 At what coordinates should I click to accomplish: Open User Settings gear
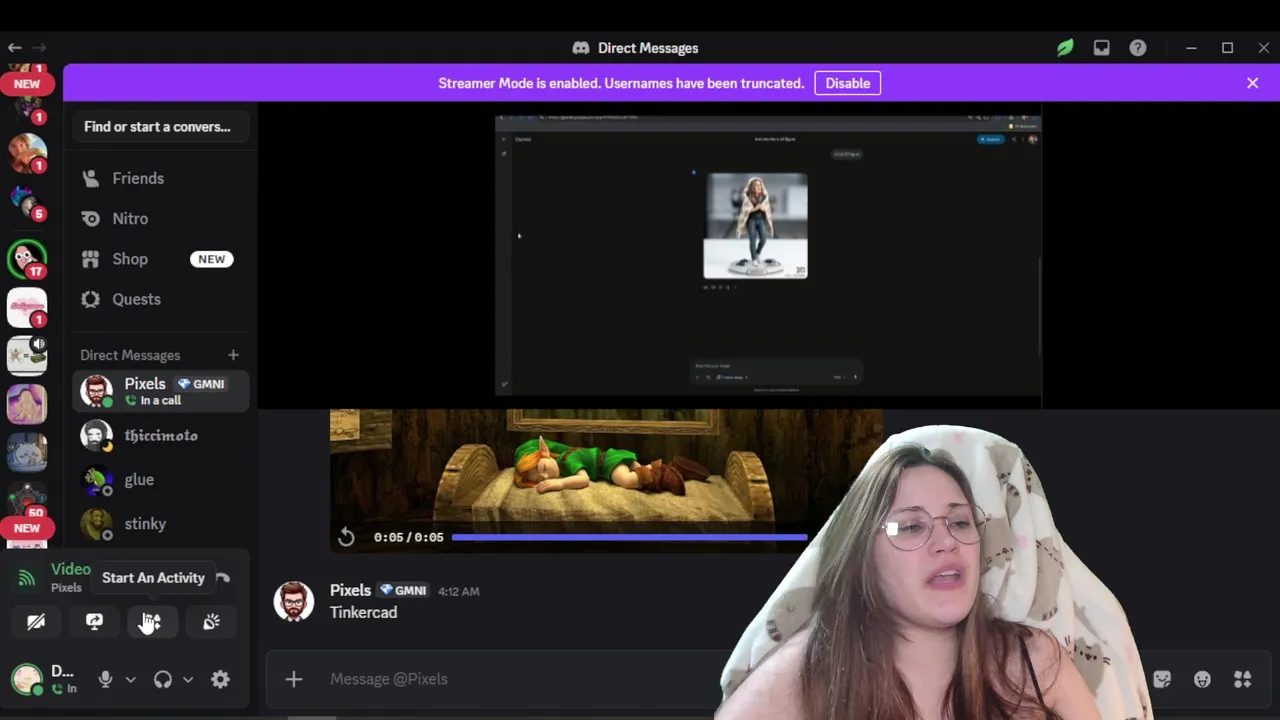coord(220,679)
